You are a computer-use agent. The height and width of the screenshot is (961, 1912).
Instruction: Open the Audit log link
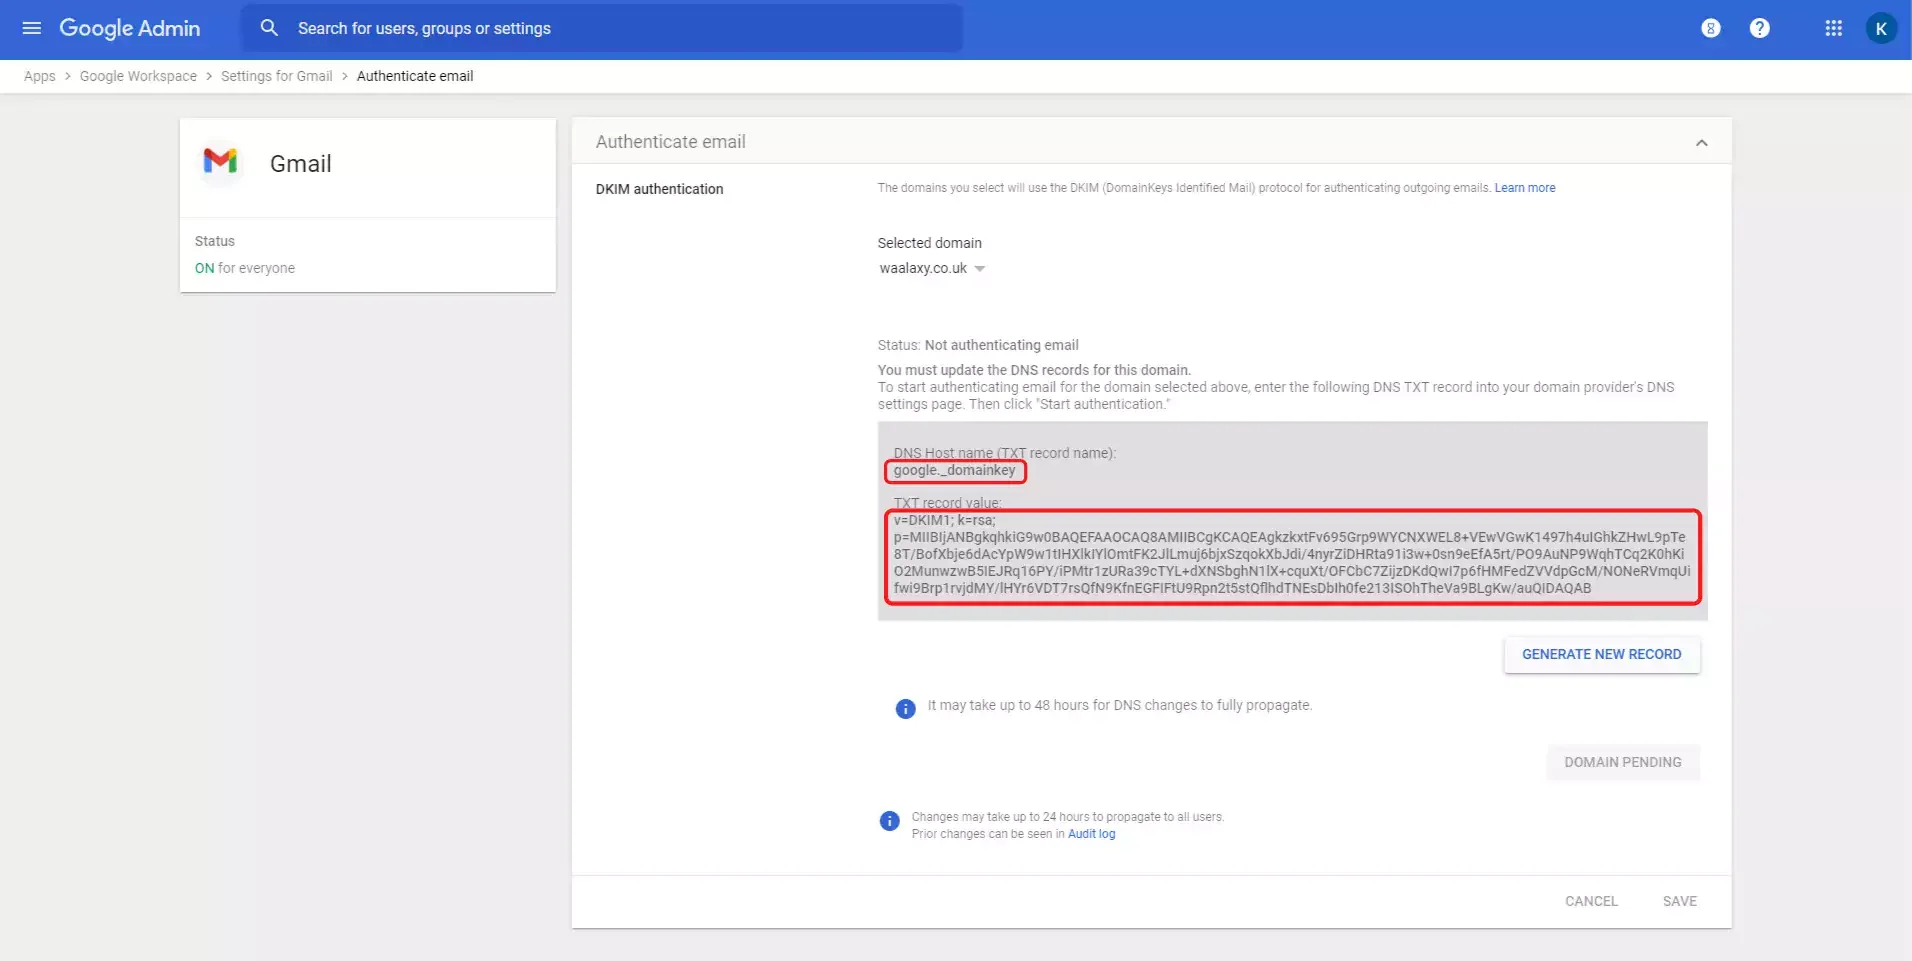tap(1091, 834)
